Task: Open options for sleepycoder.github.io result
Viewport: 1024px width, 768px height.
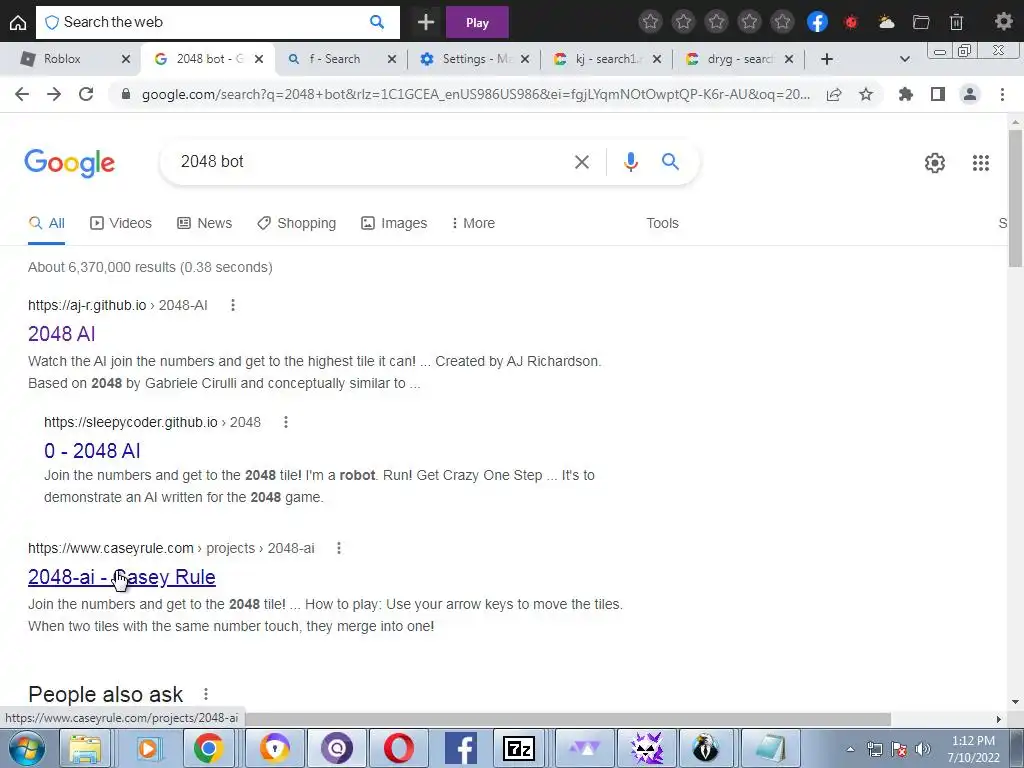Action: point(285,422)
